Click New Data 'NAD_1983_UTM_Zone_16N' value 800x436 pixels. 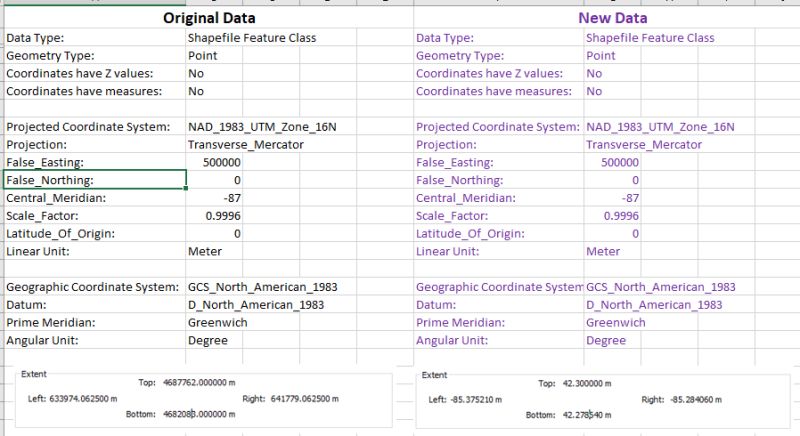(660, 127)
